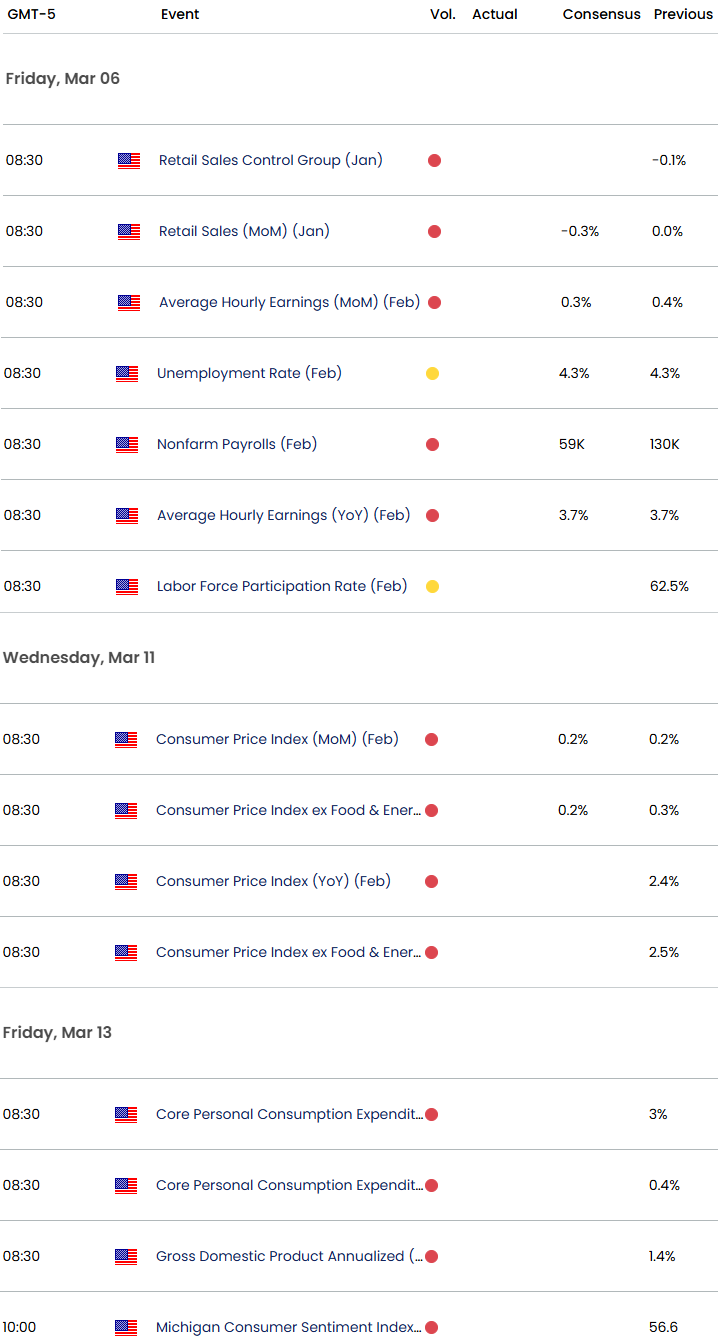Click the GMT-5 timezone header
The width and height of the screenshot is (718, 1342).
point(31,14)
